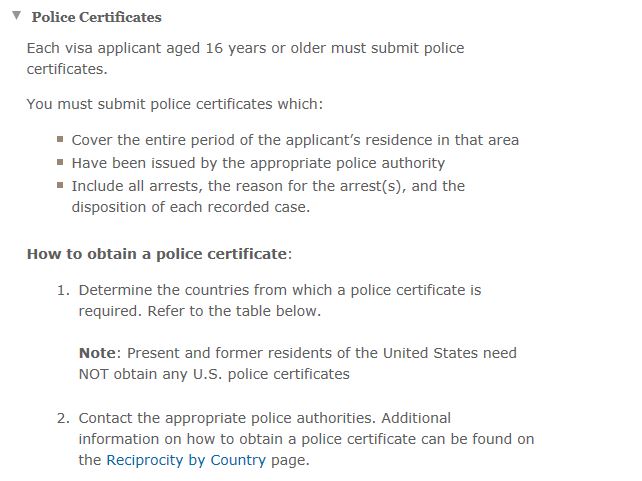Click the Police Certificates section heading

point(96,17)
